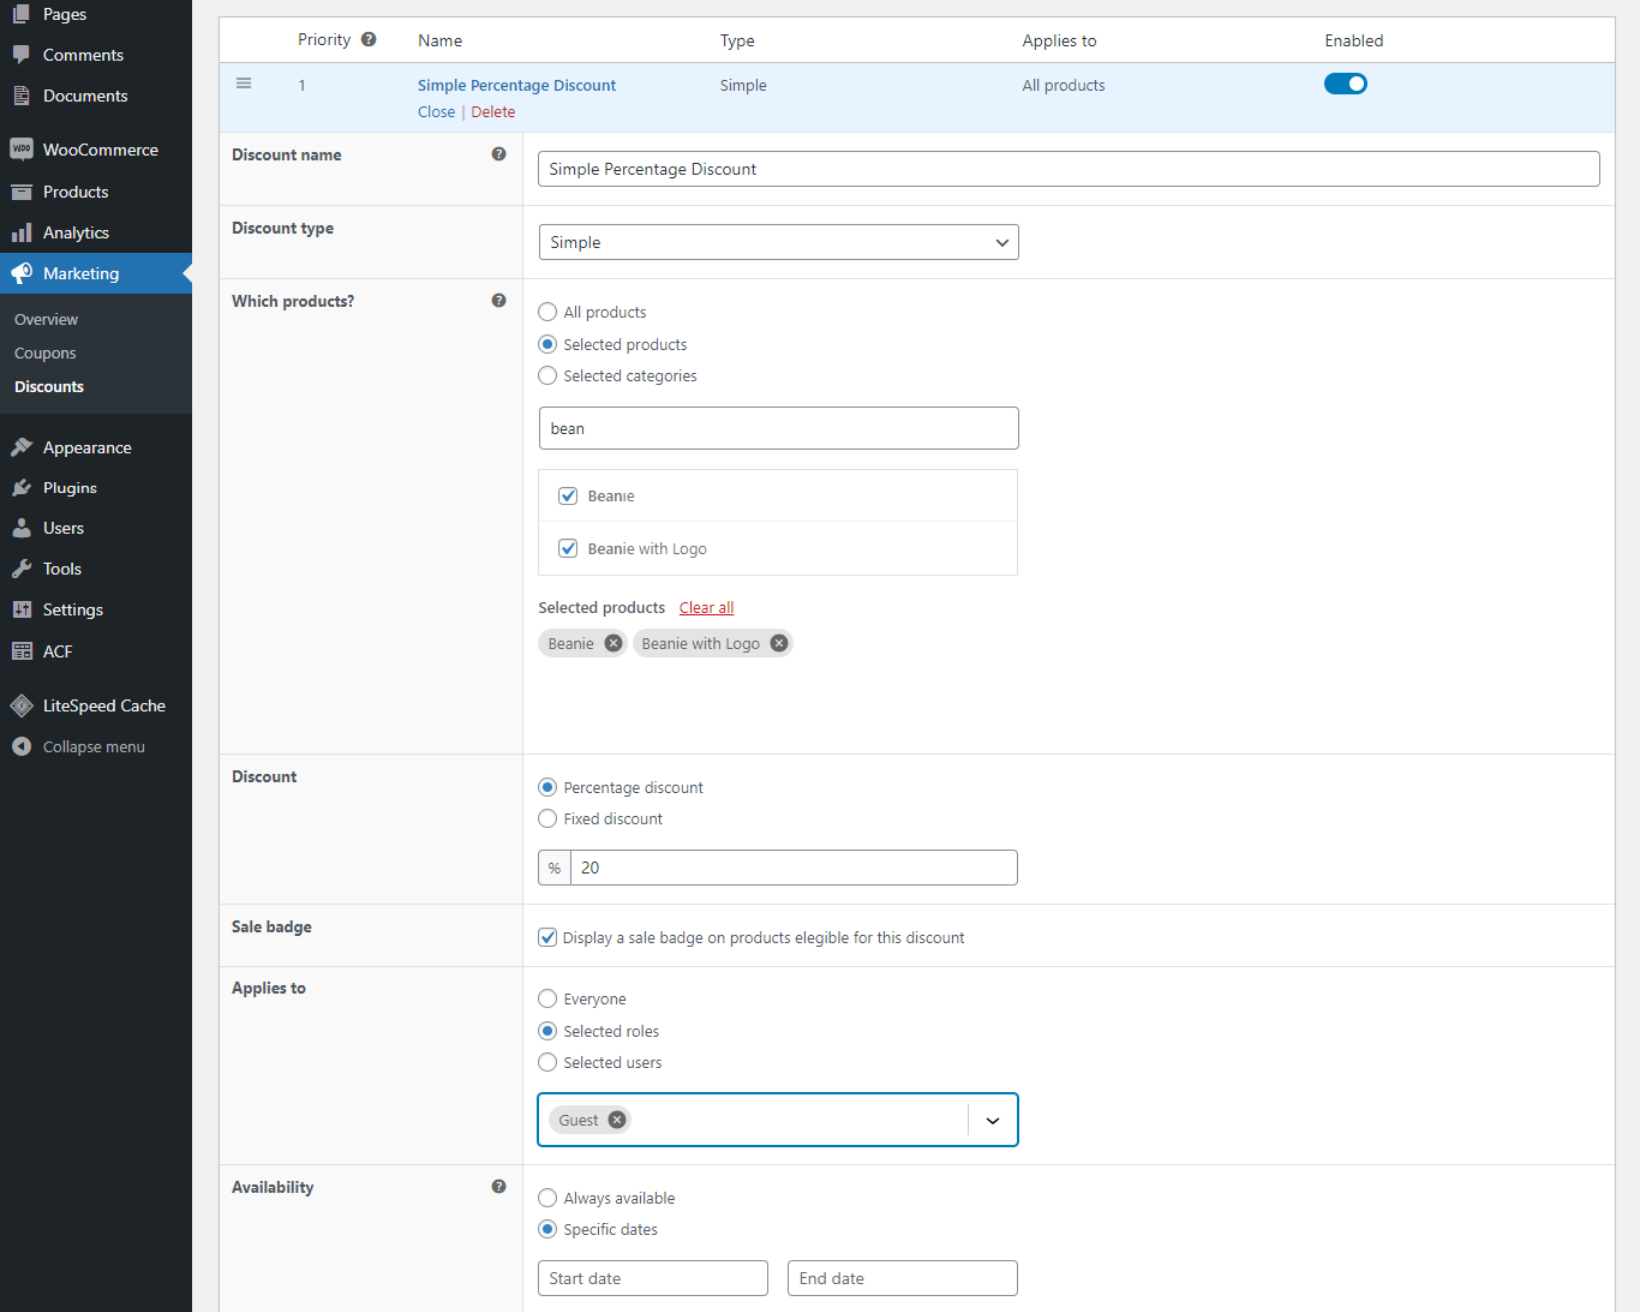Select the Products icon in the sidebar

click(22, 191)
